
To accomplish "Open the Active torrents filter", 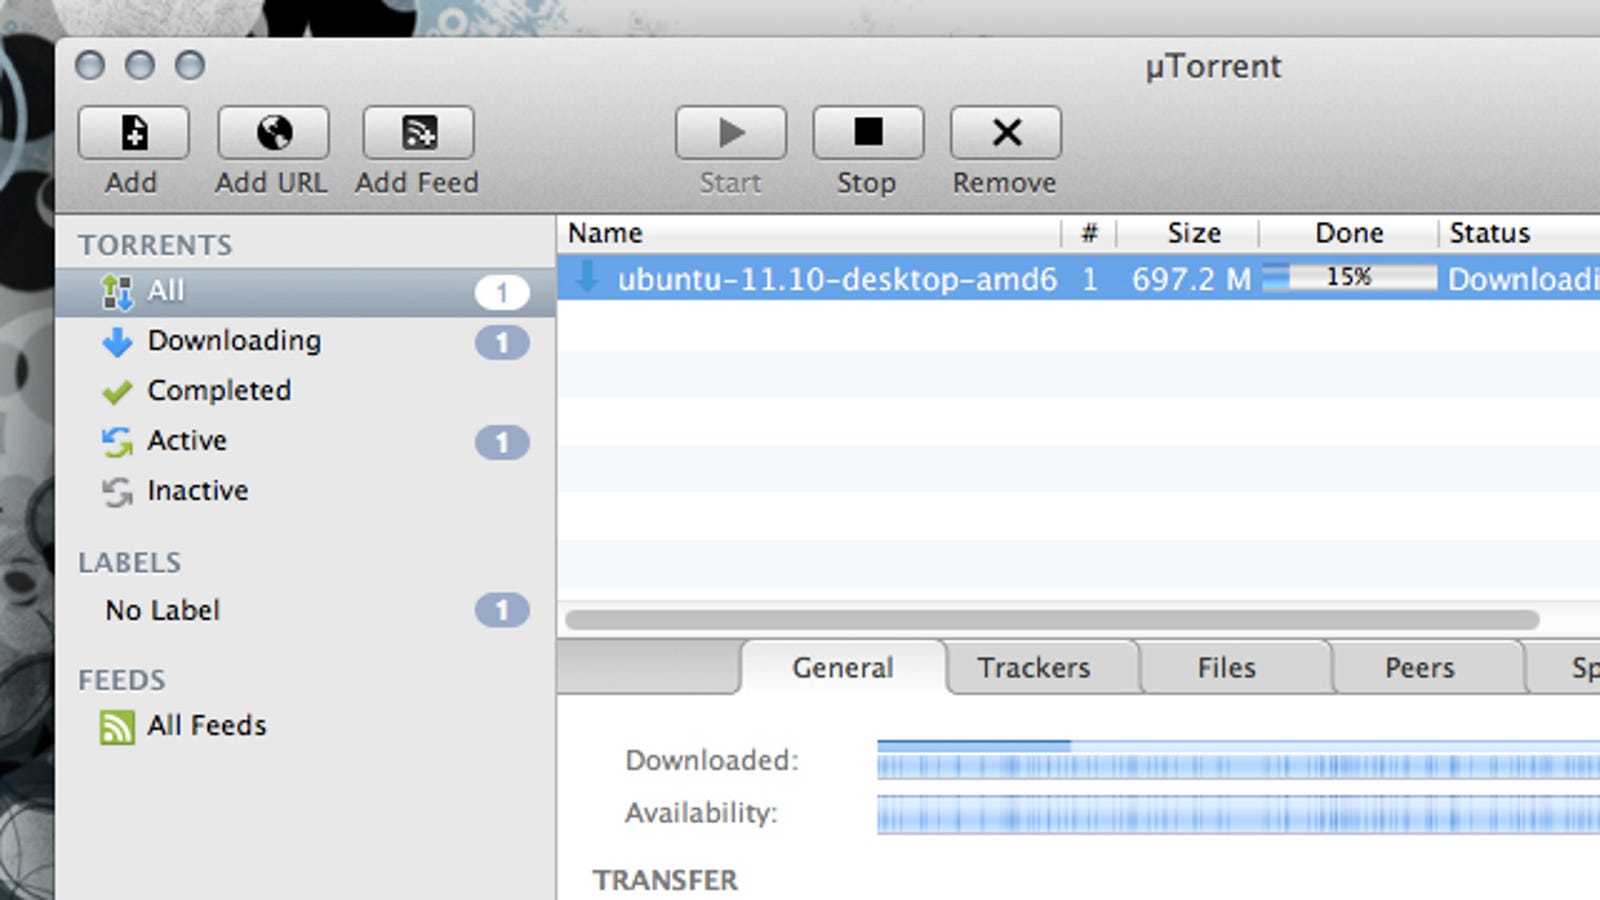I will [x=306, y=441].
